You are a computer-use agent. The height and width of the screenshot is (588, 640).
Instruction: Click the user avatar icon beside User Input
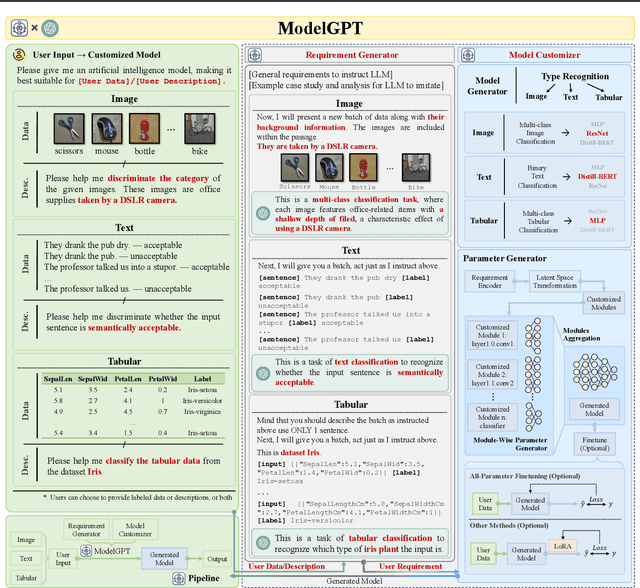pos(19,56)
